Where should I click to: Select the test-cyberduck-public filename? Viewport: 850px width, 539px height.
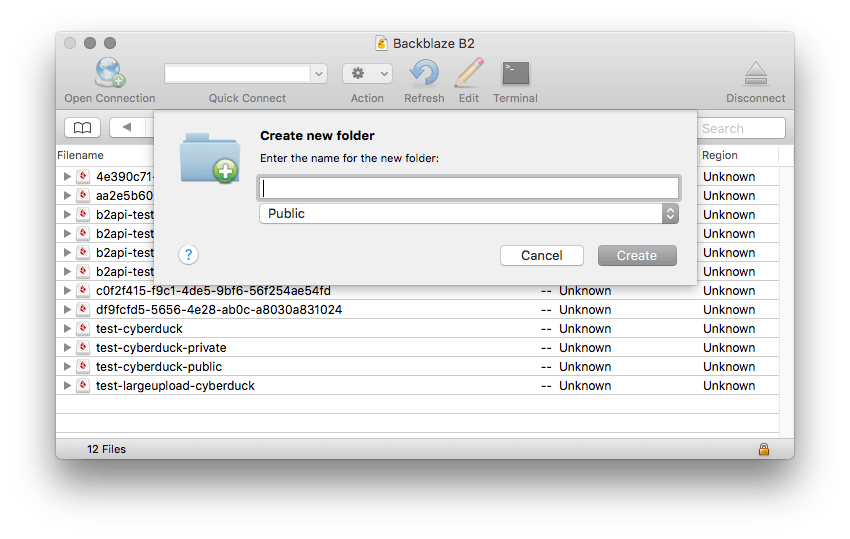(159, 367)
